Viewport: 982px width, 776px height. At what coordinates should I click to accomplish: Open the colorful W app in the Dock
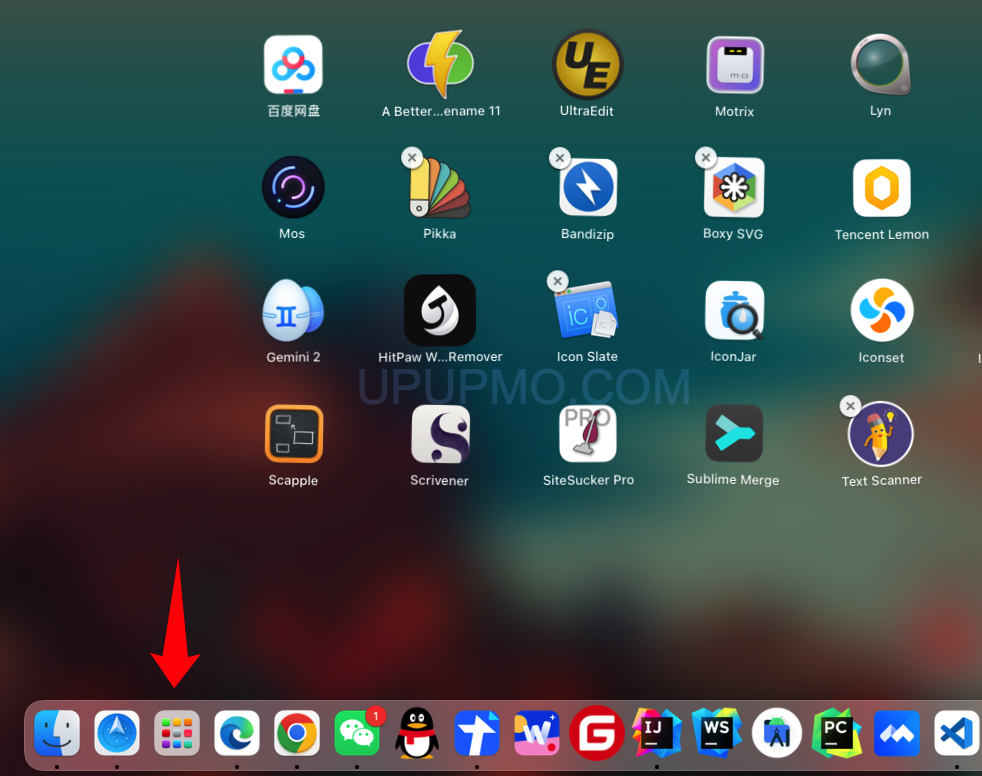(537, 733)
